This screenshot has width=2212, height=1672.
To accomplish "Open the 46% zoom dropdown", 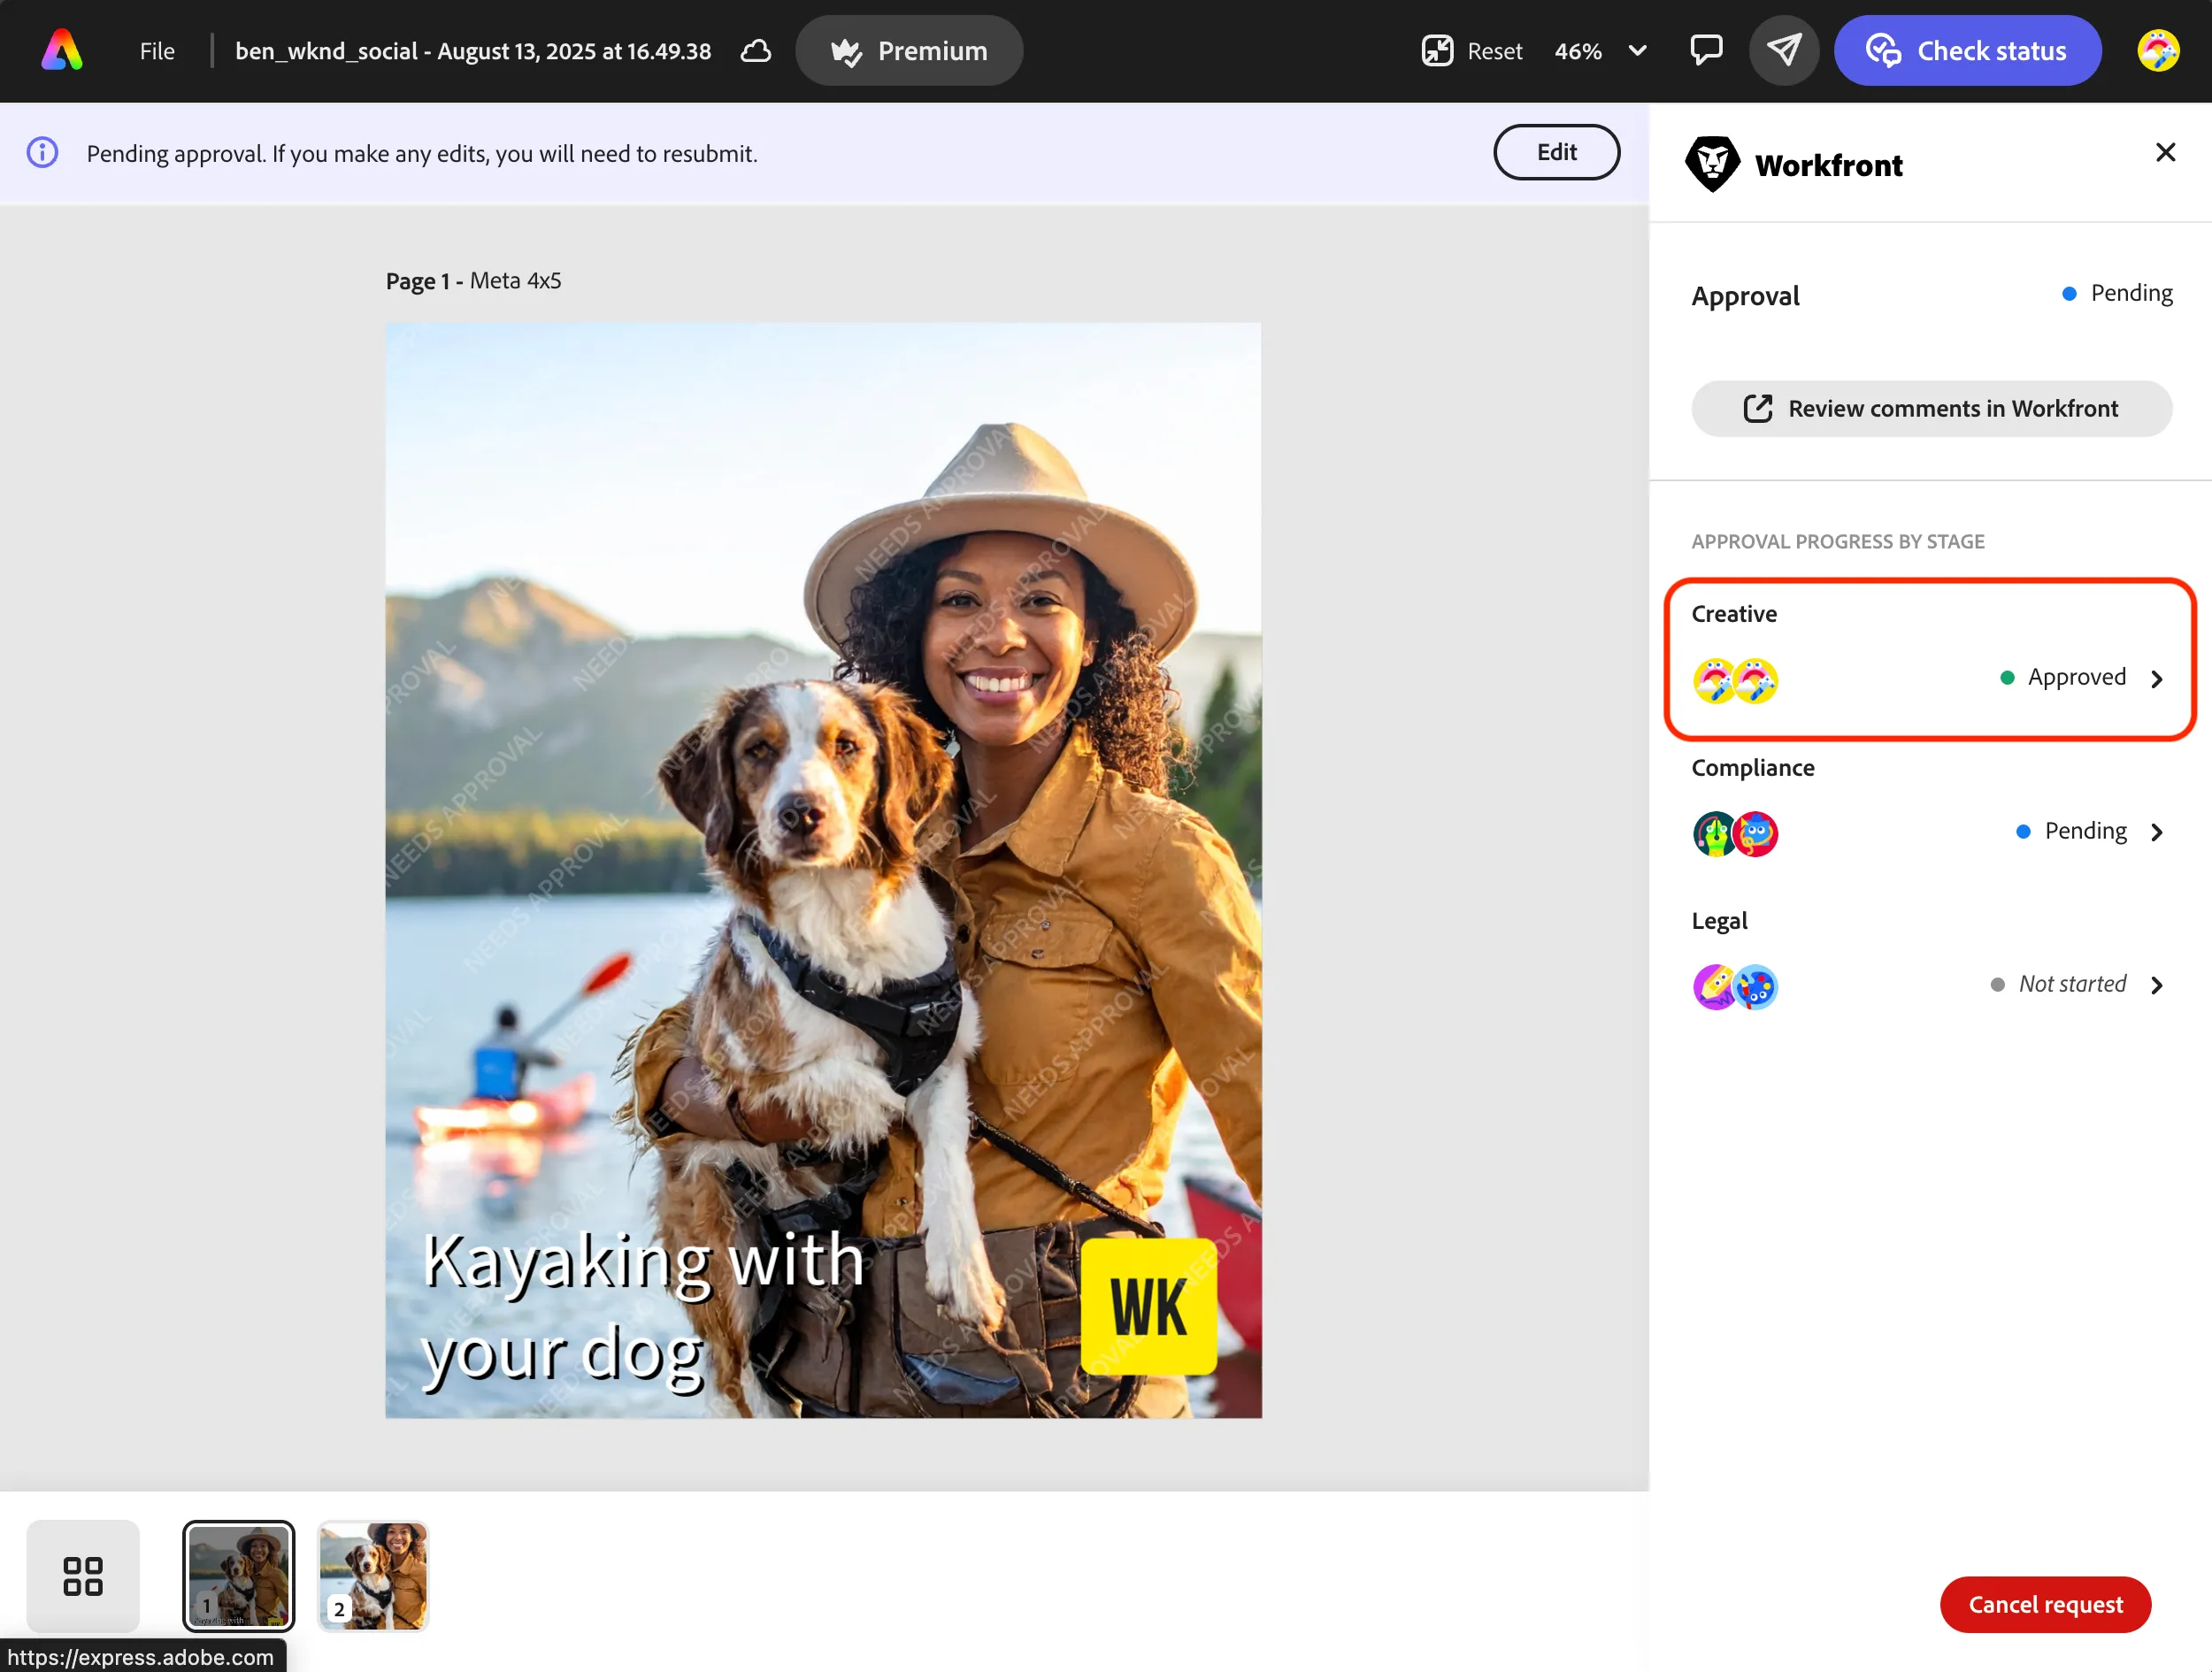I will (1600, 51).
